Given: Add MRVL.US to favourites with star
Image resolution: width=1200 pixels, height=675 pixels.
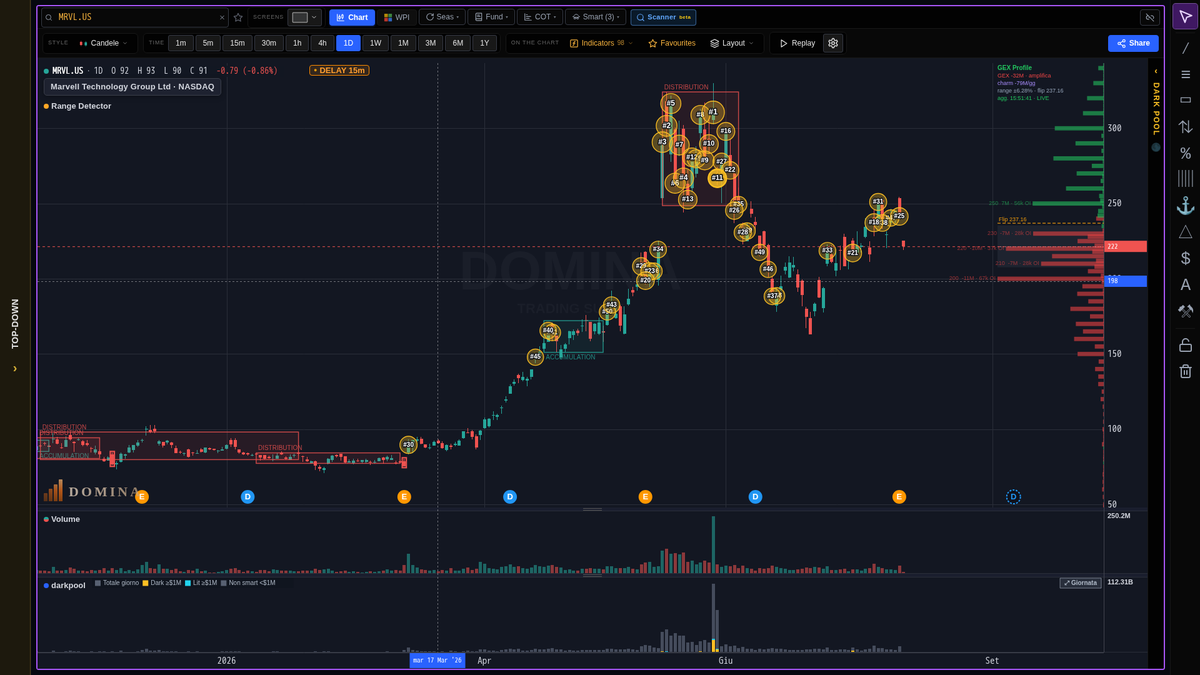Looking at the screenshot, I should pyautogui.click(x=238, y=17).
